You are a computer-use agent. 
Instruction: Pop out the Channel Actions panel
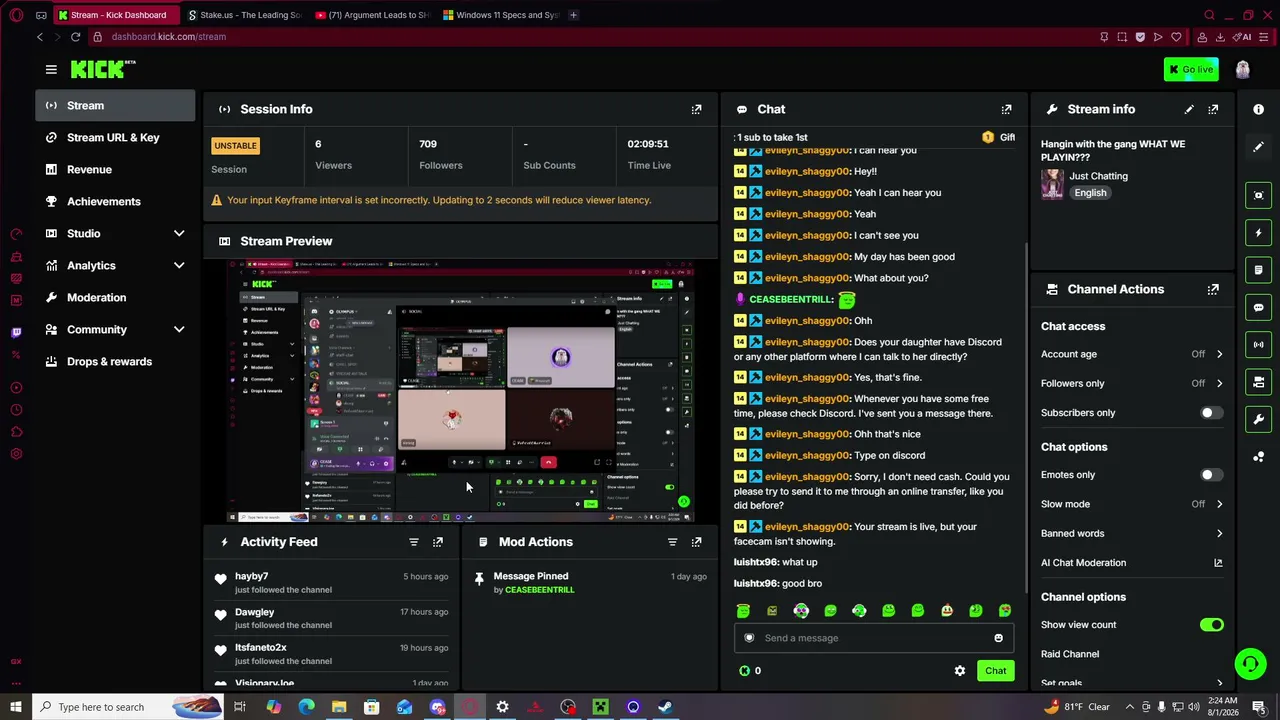[x=1213, y=289]
